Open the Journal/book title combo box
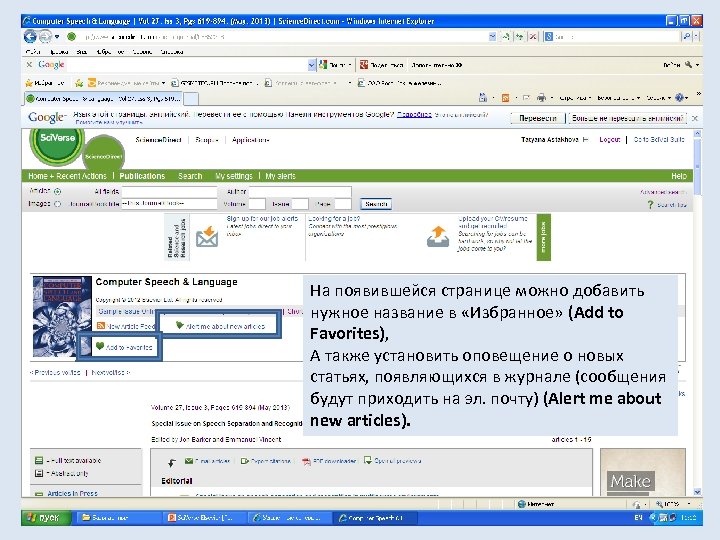Screen dimensions: 720x540 click(x=169, y=203)
